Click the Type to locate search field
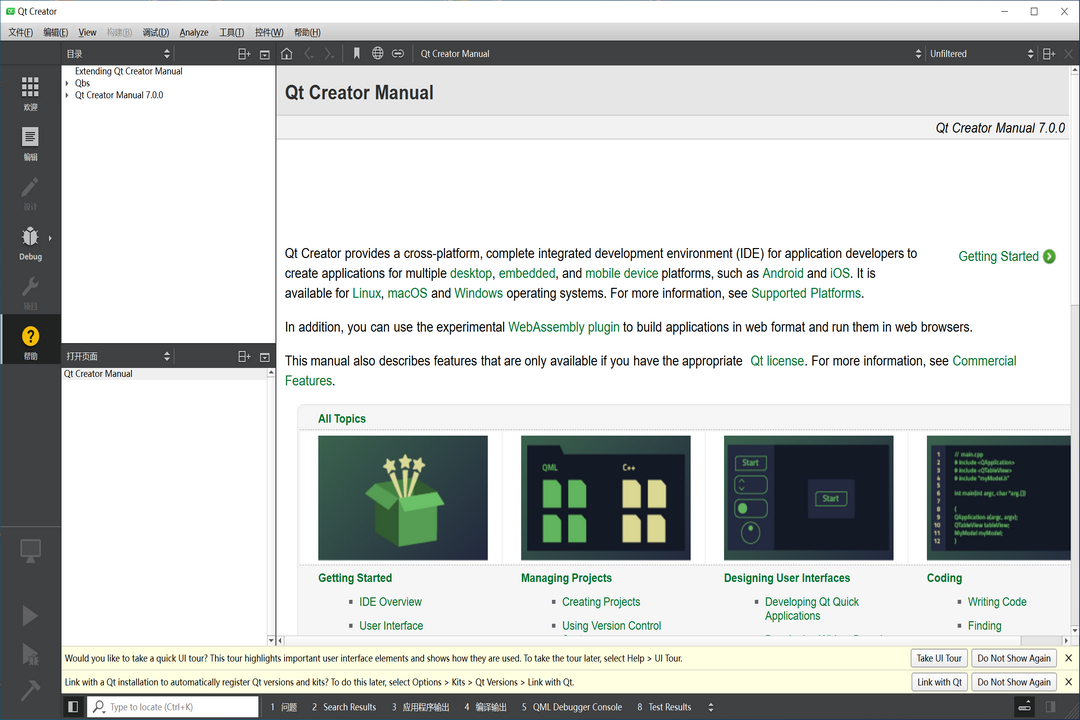This screenshot has height=720, width=1080. click(170, 706)
